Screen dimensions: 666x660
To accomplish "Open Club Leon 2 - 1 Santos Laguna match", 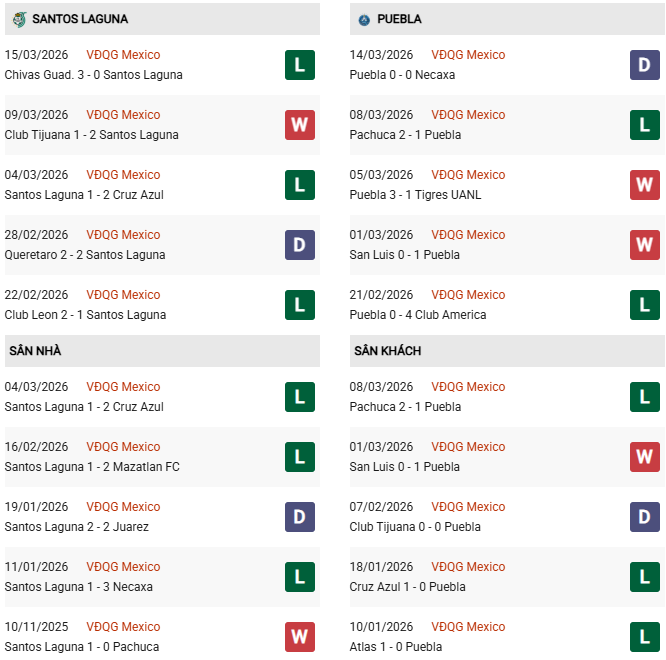I will [x=85, y=315].
